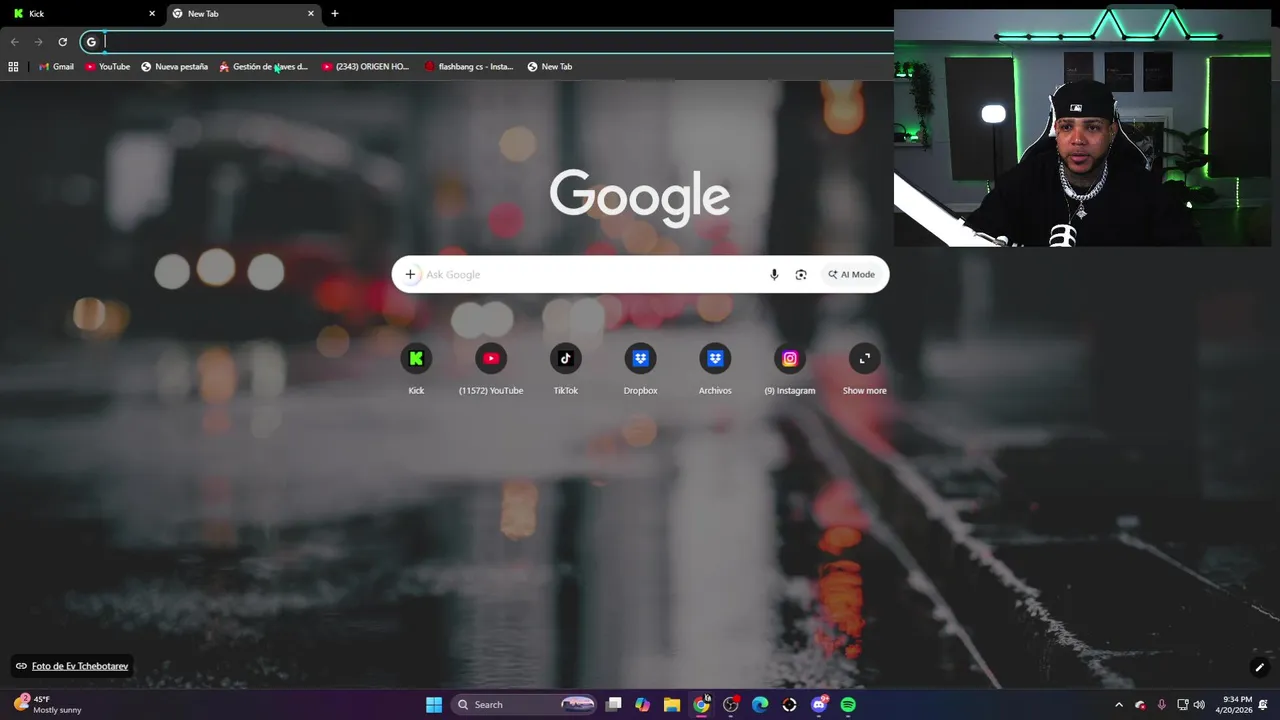Open the Kick shortcut tile
1280x720 pixels.
(416, 369)
